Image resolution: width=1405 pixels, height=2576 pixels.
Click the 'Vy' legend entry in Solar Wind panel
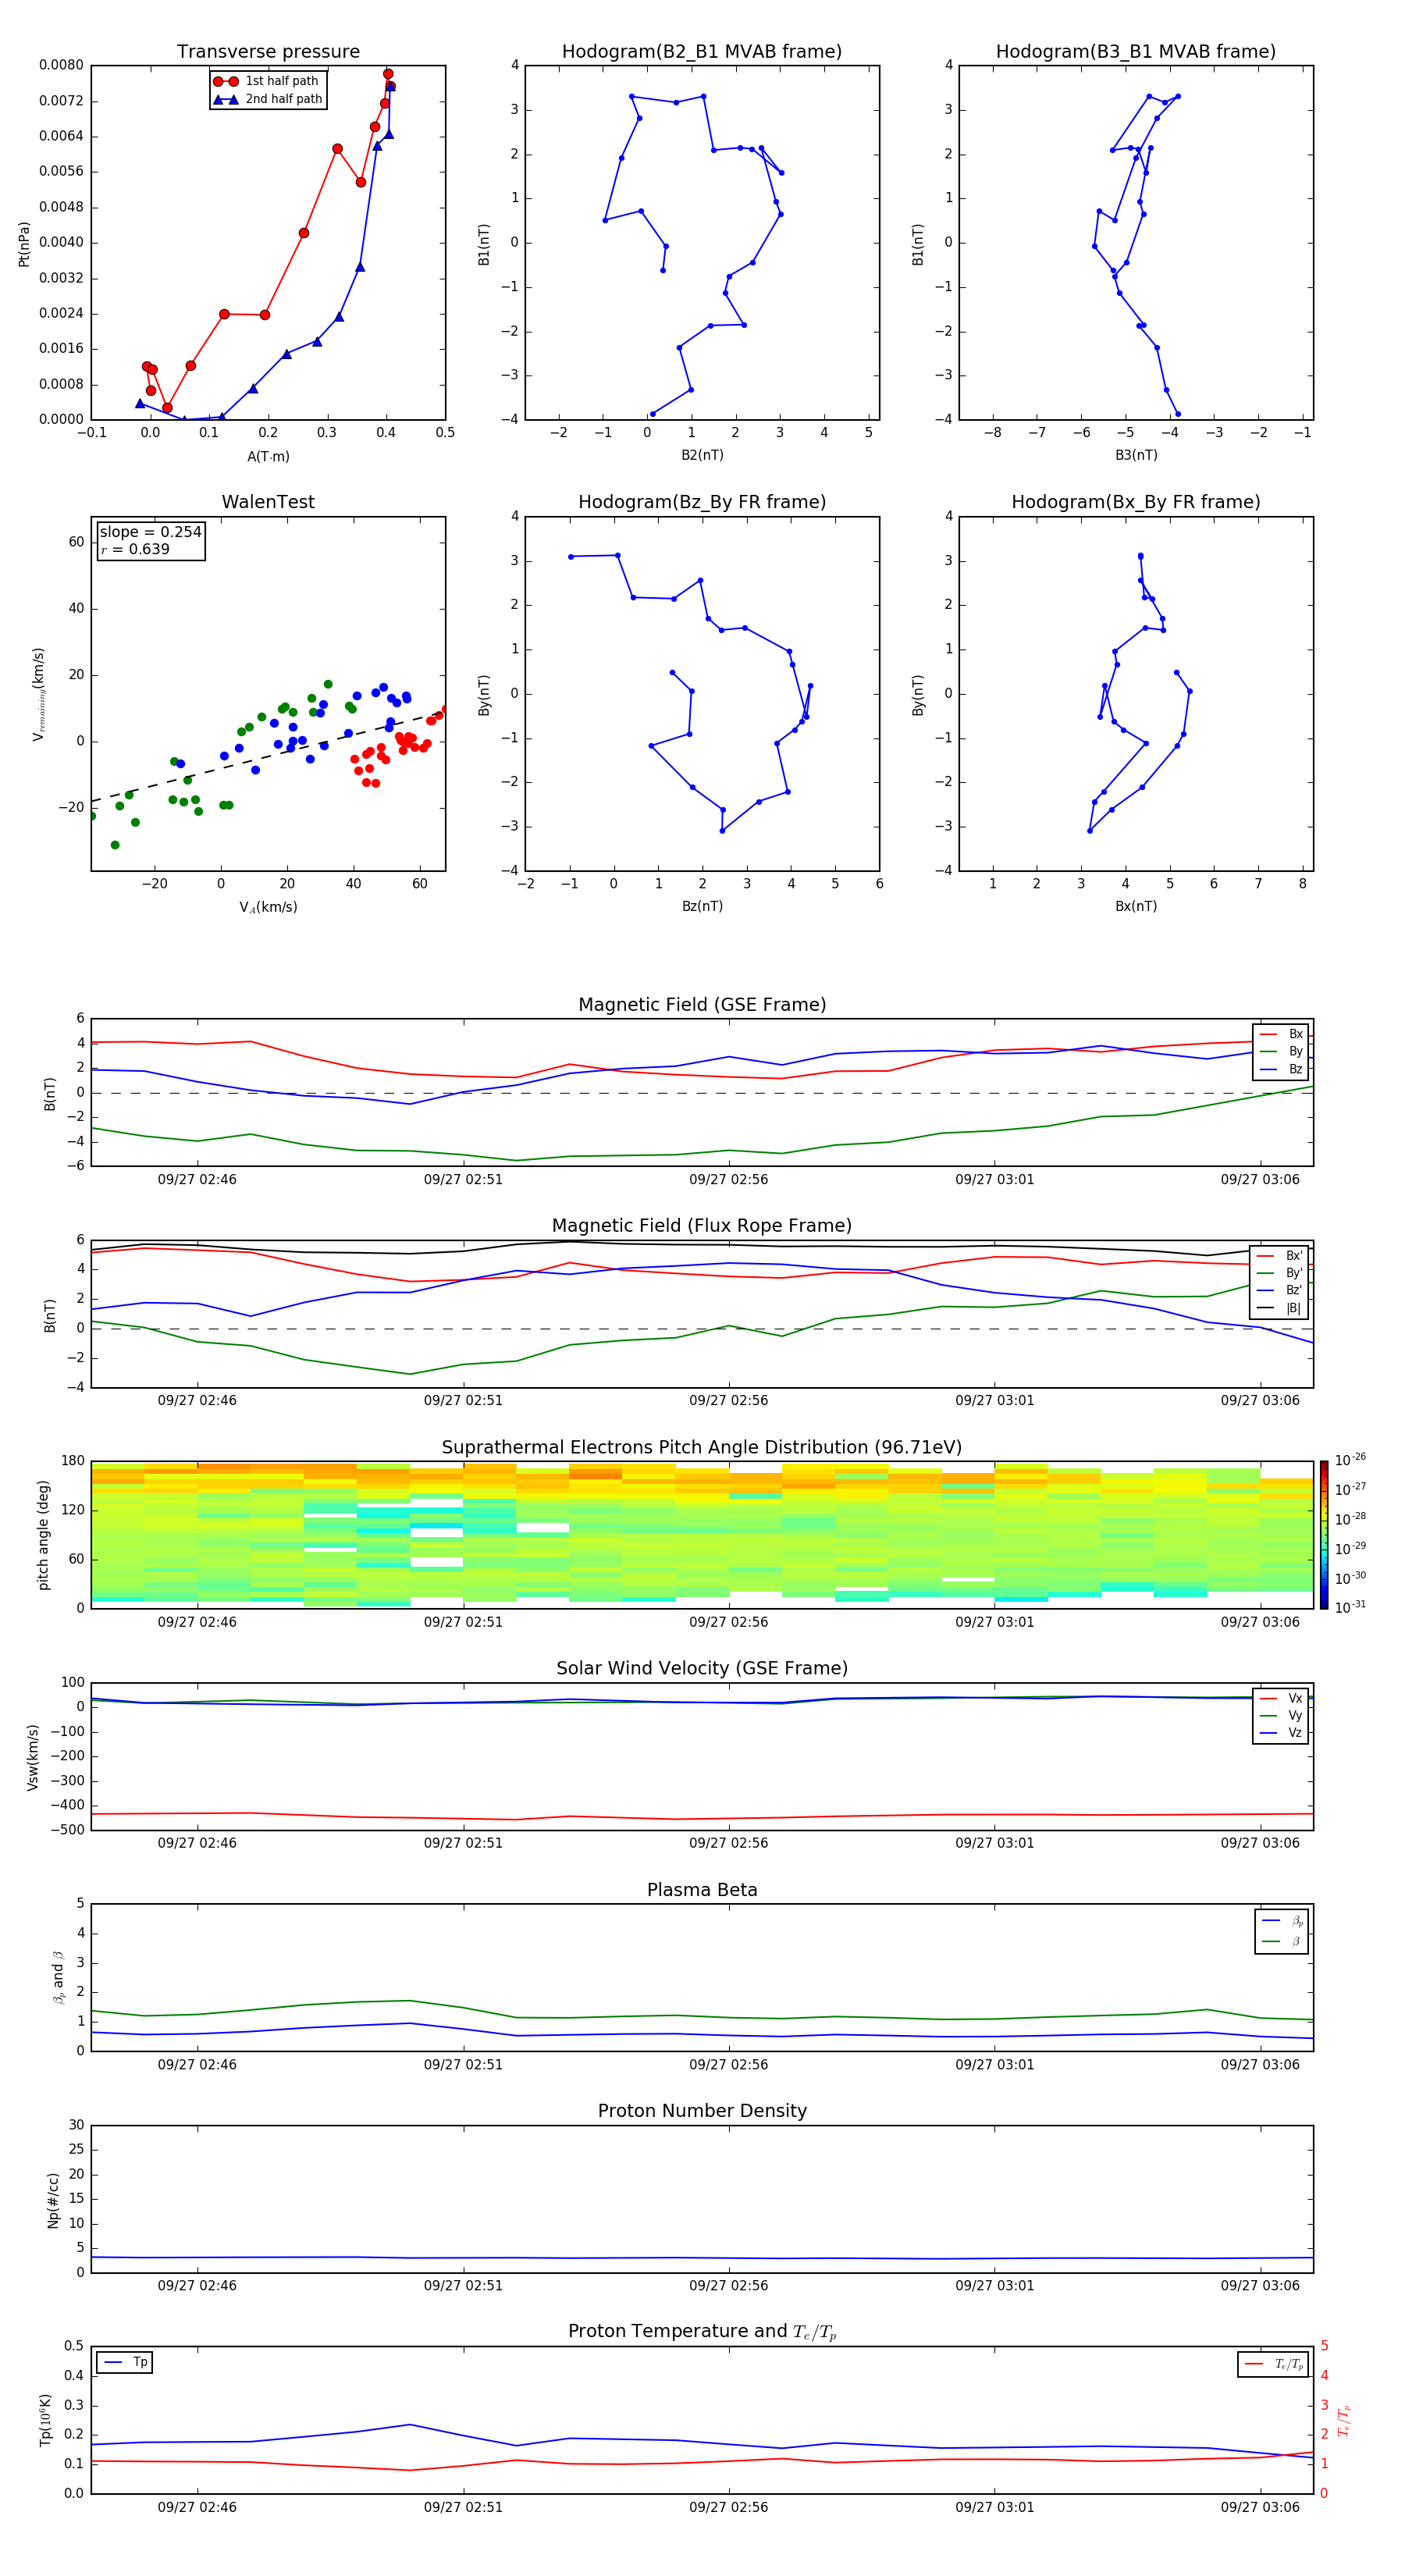coord(1281,1716)
